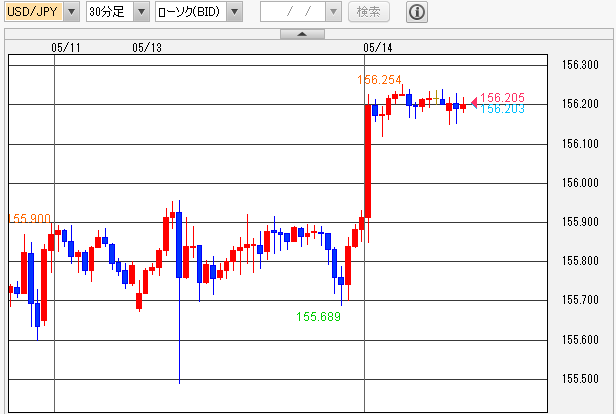This screenshot has width=616, height=414.
Task: Open the date picker dropdown arrow
Action: (x=333, y=12)
